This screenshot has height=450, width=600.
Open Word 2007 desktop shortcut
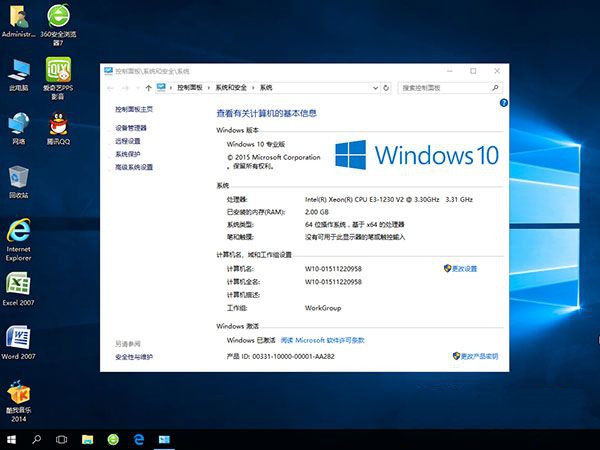point(18,338)
